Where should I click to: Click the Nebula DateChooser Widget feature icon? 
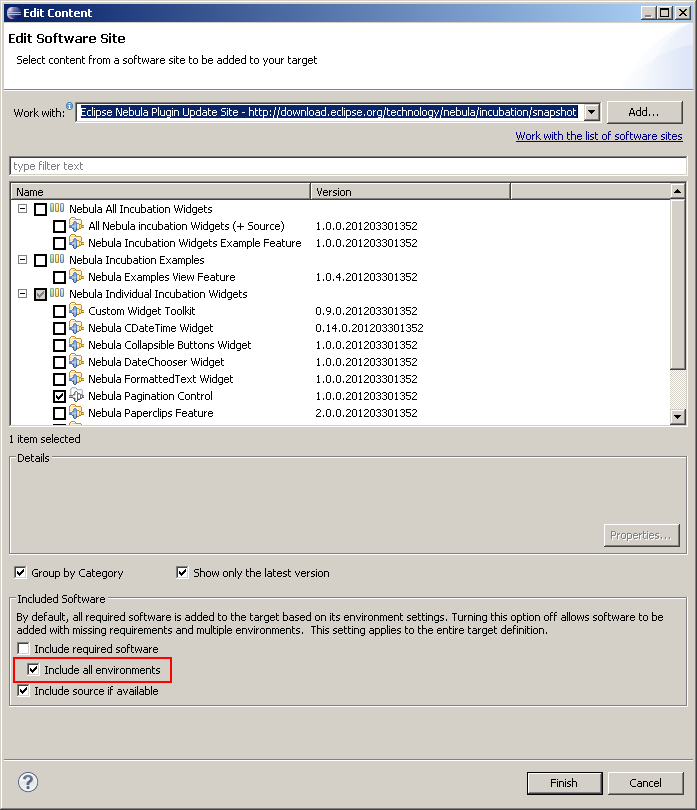tap(76, 362)
